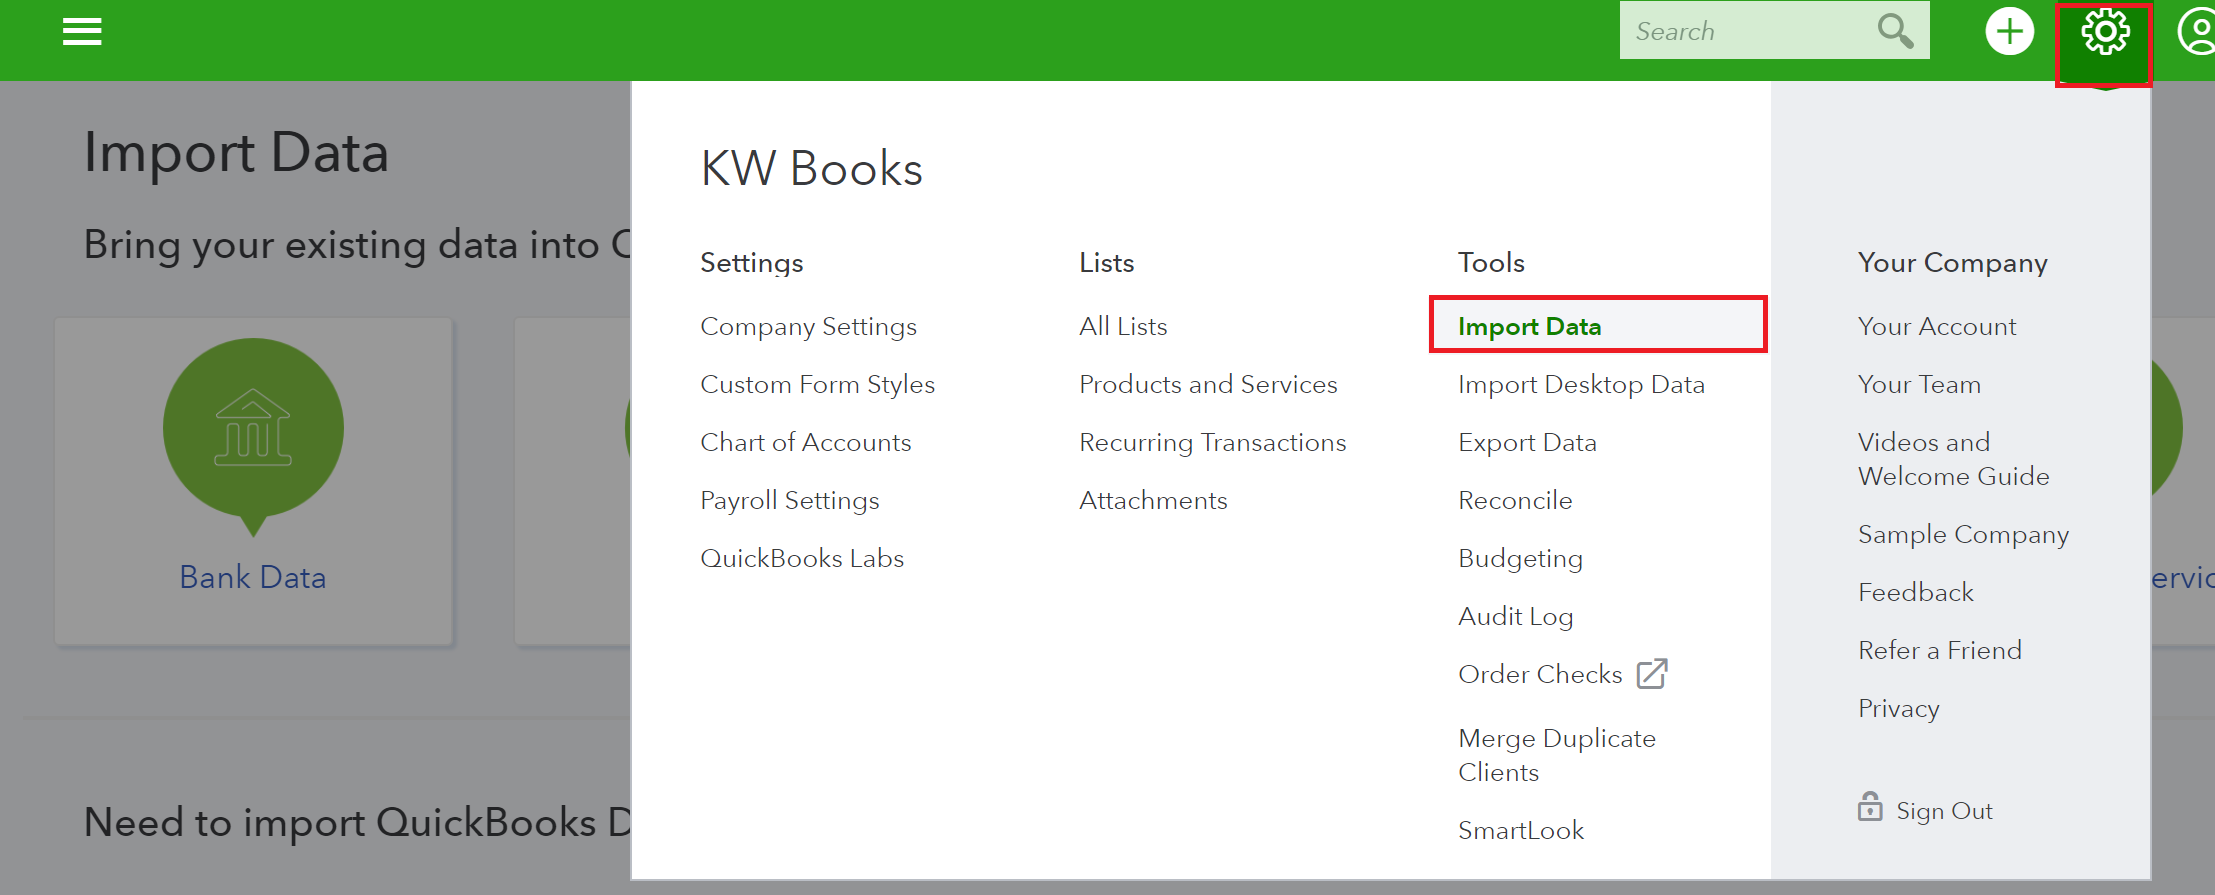2215x895 pixels.
Task: Open Your Account
Action: 1937,326
